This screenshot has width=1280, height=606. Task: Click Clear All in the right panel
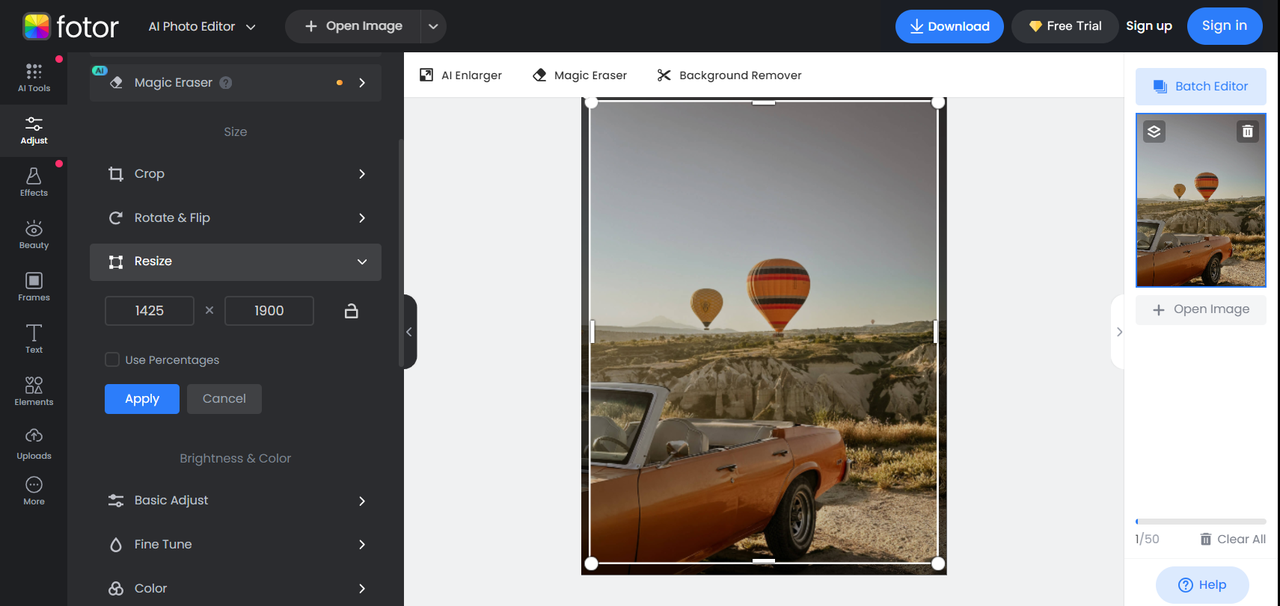pos(1233,539)
